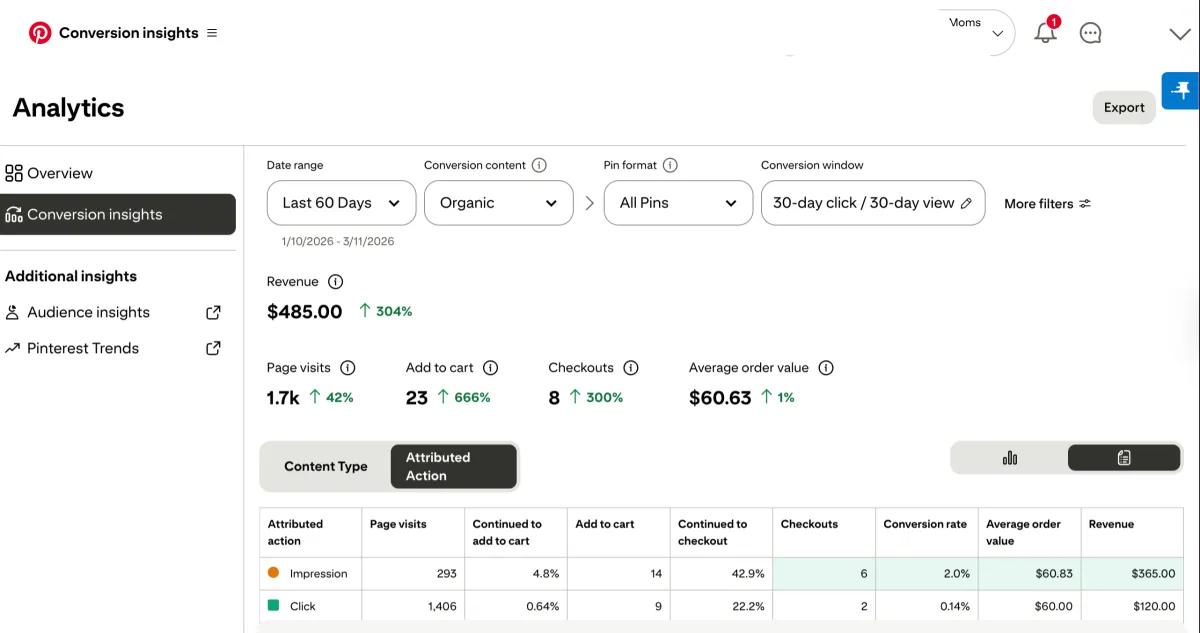Open Audience insights in sidebar
Screen dimensions: 1200x633
[x=88, y=312]
